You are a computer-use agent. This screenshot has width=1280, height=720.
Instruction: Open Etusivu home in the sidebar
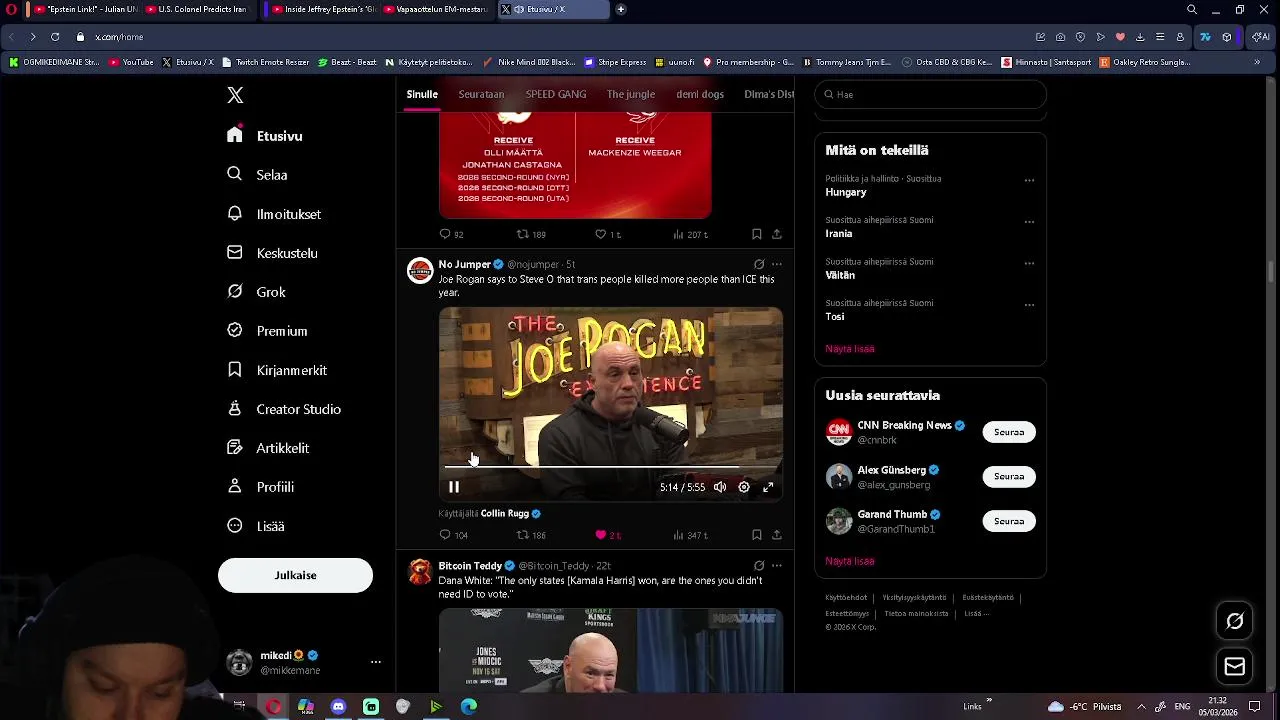coord(265,135)
